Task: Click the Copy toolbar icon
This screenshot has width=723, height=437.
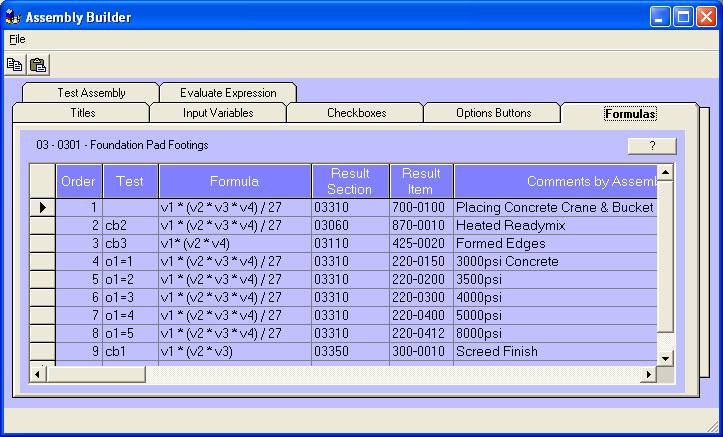Action: point(15,65)
